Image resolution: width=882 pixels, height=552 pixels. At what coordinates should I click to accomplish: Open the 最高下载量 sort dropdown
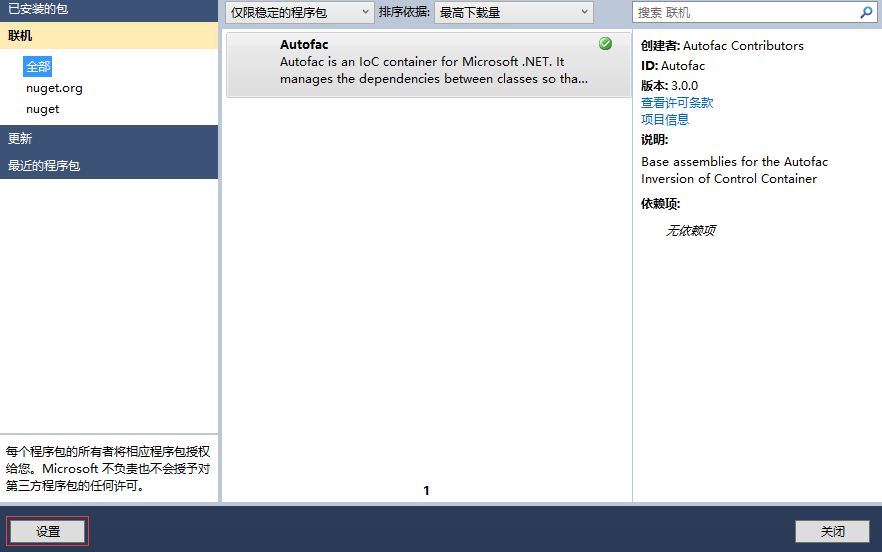coord(514,12)
